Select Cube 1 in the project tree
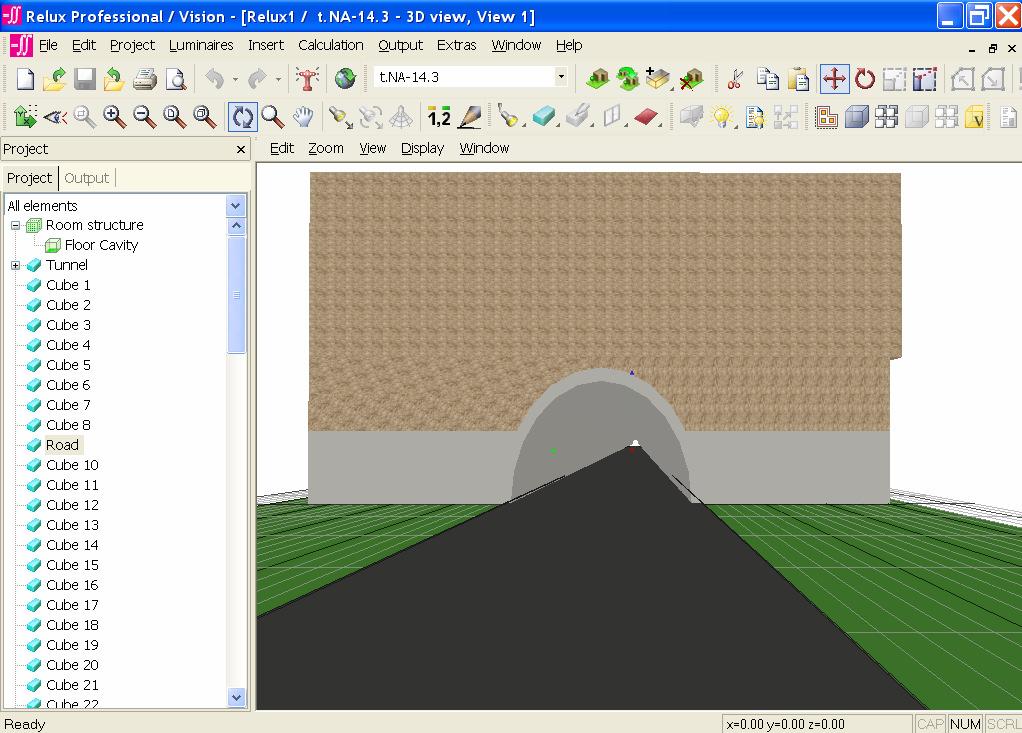 [68, 285]
